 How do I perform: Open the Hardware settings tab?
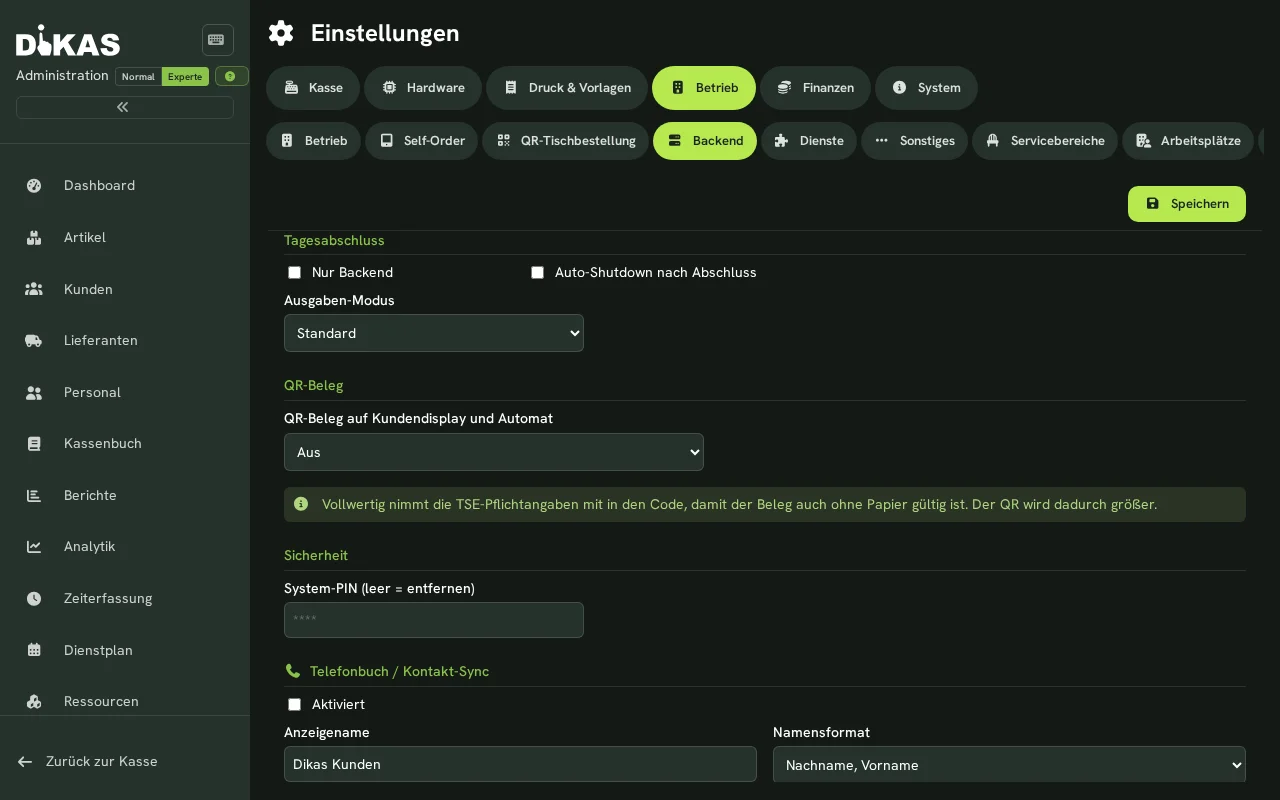click(x=423, y=88)
